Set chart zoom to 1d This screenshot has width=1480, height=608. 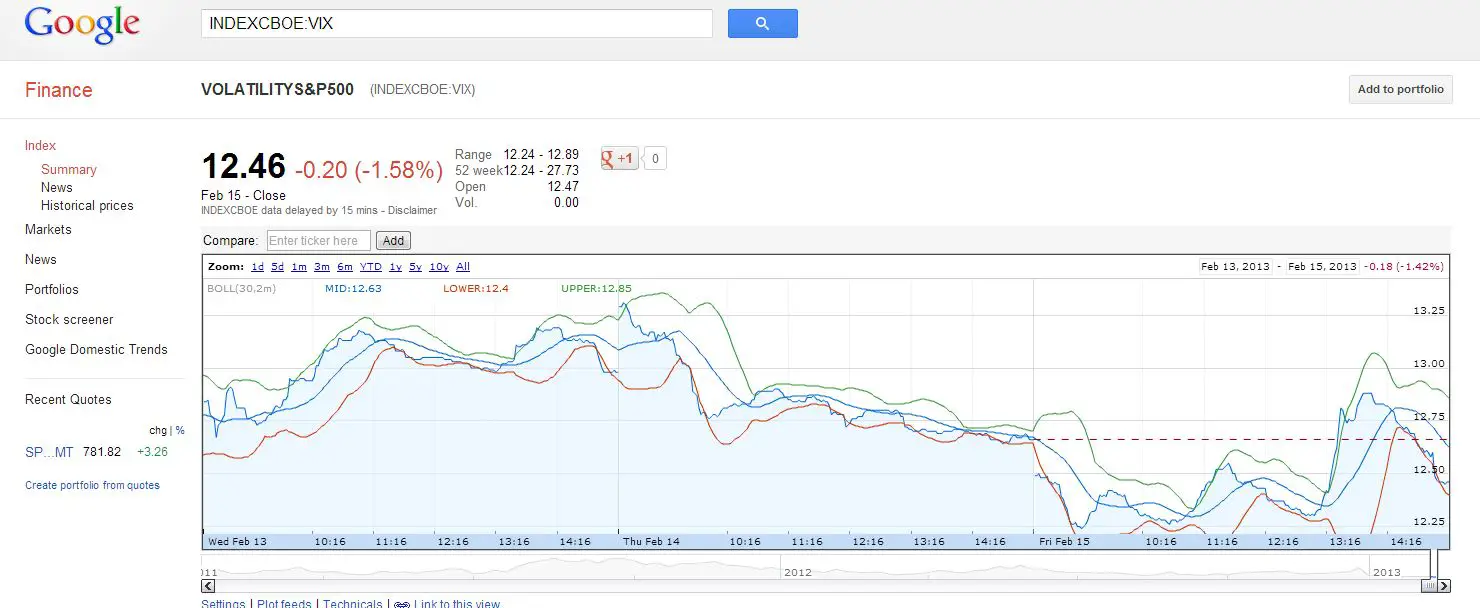258,267
